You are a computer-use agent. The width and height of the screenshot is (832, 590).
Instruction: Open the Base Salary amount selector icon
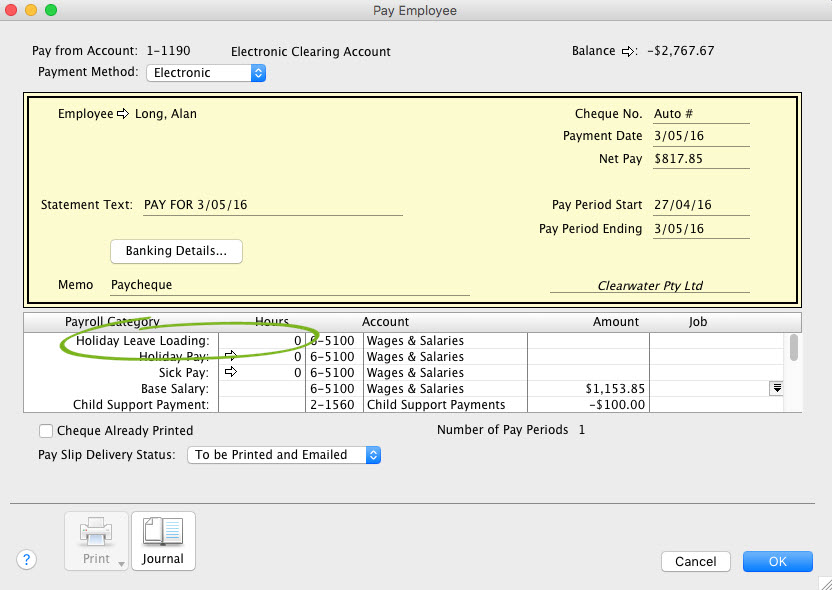coord(776,388)
